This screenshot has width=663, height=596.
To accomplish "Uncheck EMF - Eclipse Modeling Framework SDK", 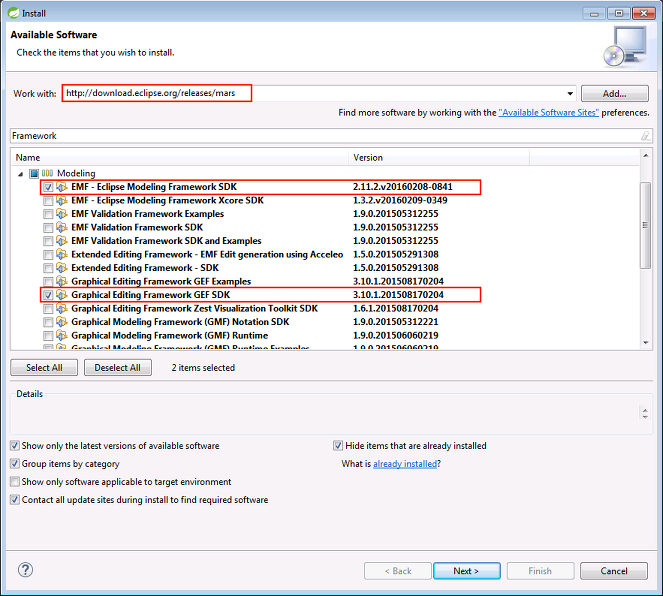I will click(x=48, y=187).
